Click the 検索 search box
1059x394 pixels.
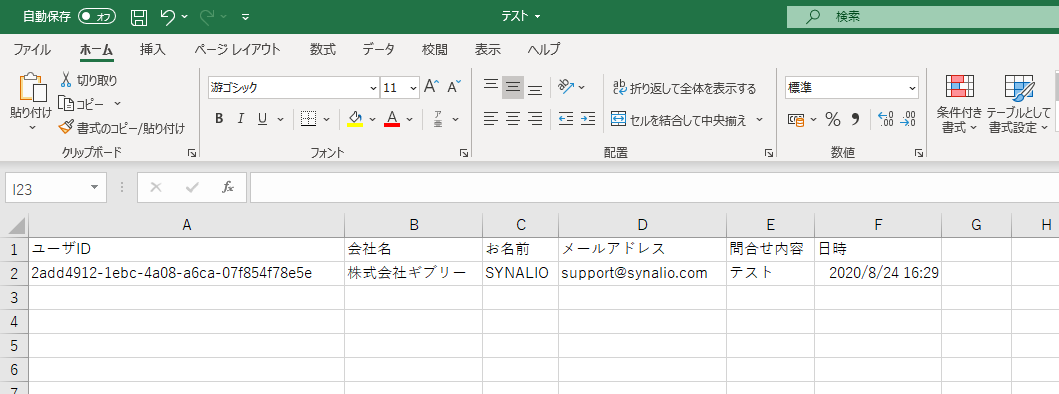click(923, 16)
